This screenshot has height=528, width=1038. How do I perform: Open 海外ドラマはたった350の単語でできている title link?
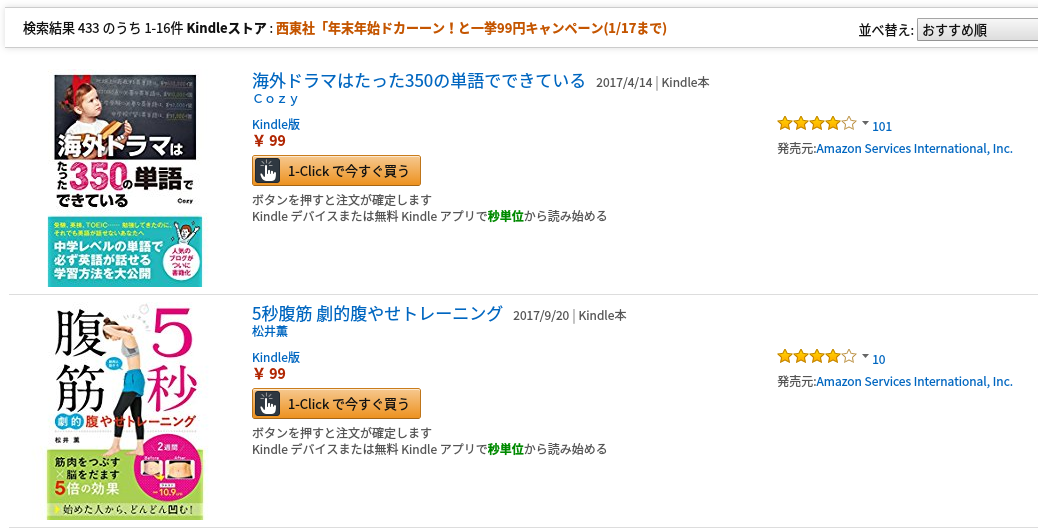pos(418,81)
